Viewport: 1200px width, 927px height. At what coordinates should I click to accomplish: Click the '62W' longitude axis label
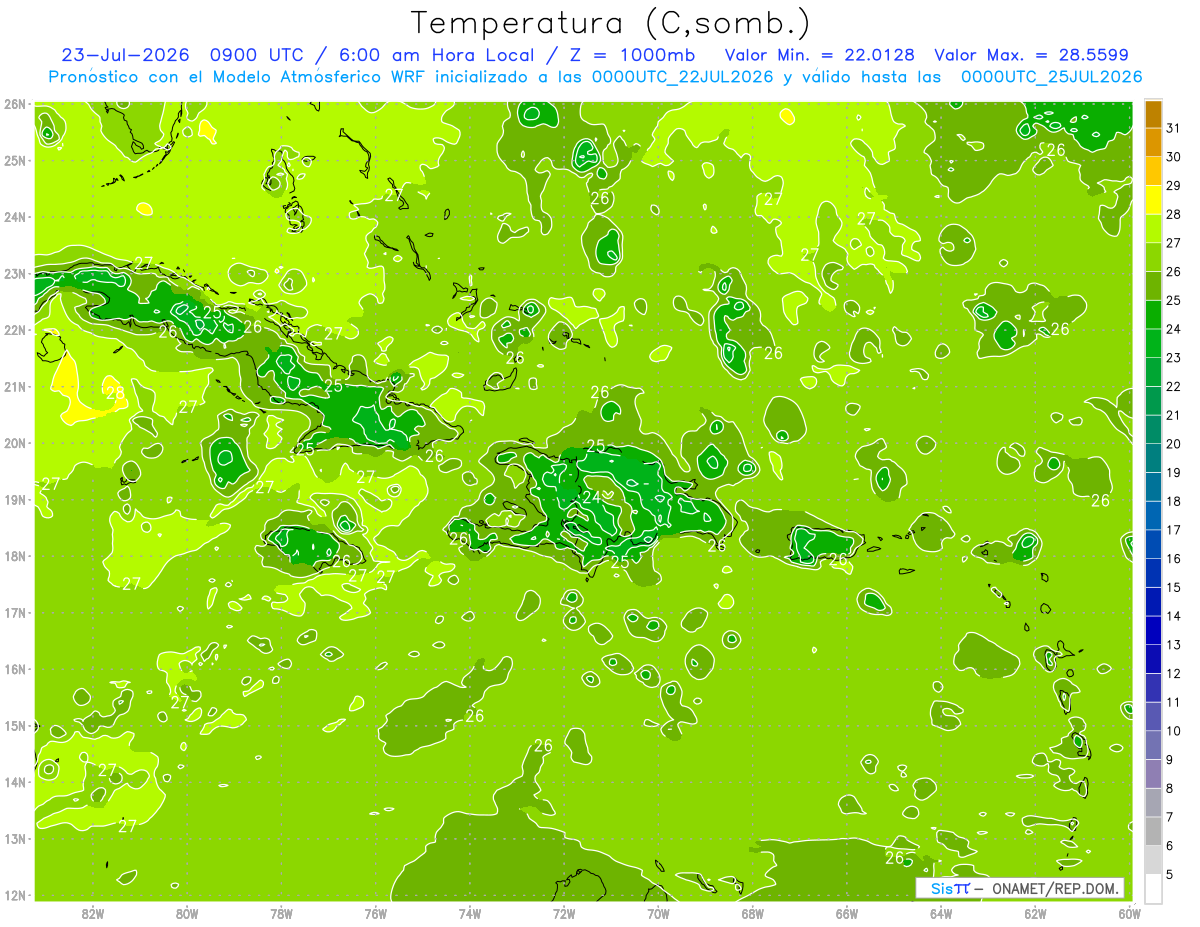tap(1035, 913)
